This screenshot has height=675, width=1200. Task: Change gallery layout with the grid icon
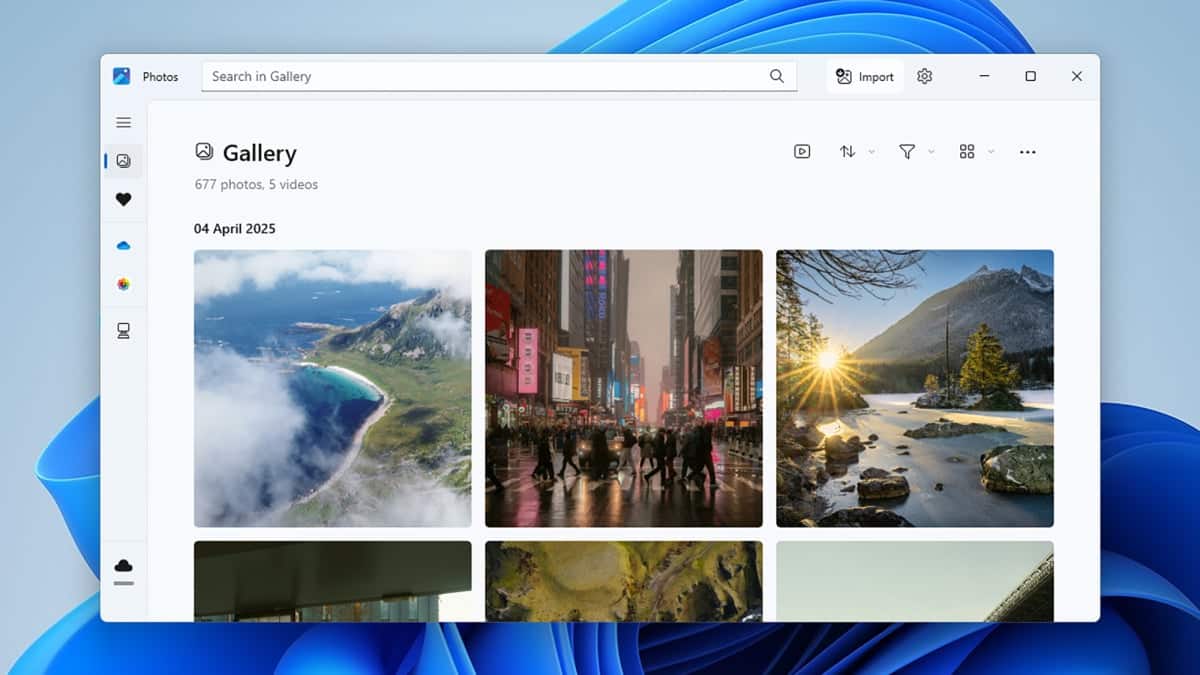coord(967,151)
